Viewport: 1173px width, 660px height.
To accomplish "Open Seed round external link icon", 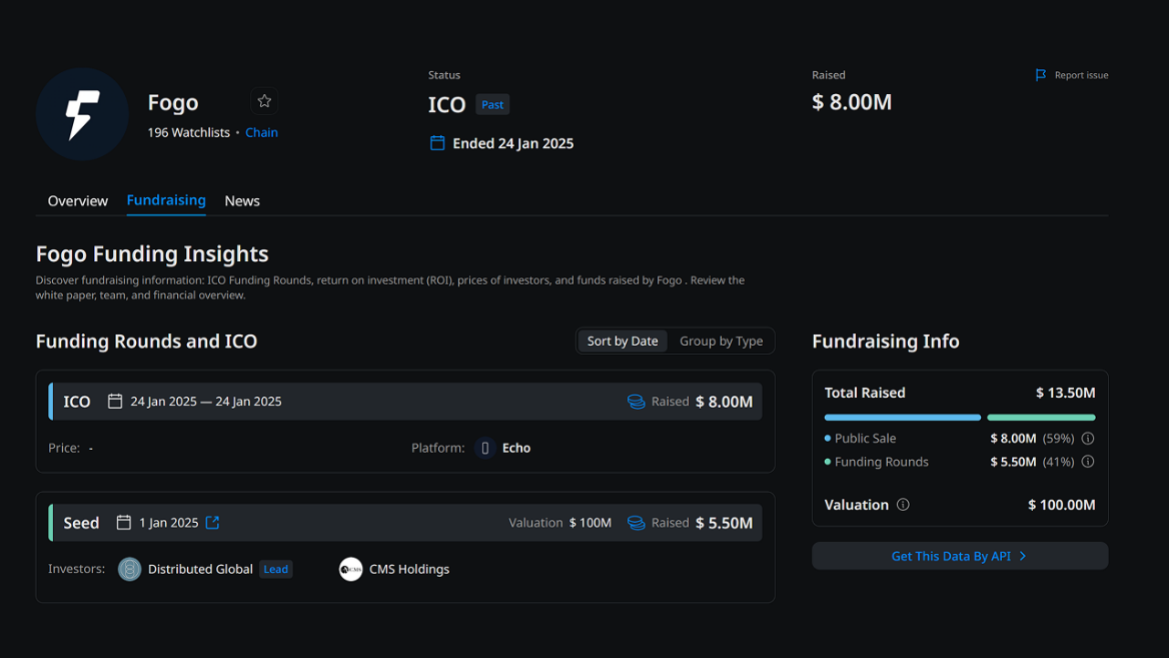I will pos(213,523).
